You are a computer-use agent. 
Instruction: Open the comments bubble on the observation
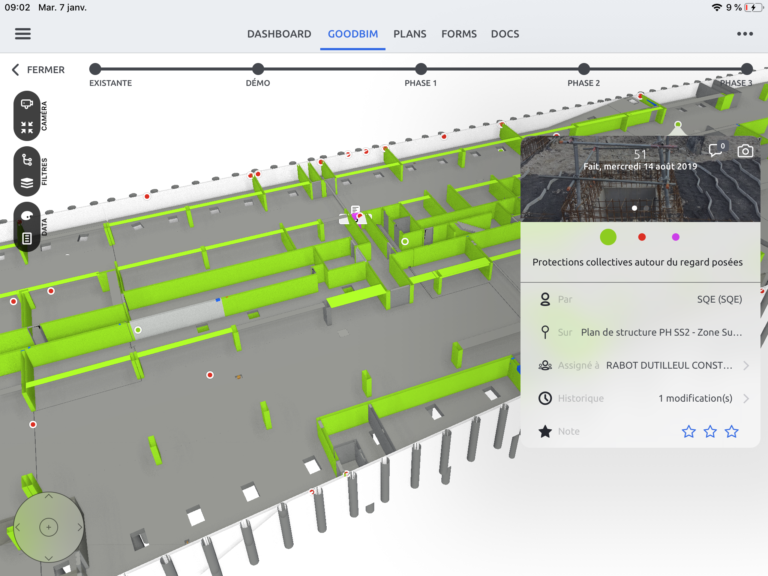tap(716, 150)
